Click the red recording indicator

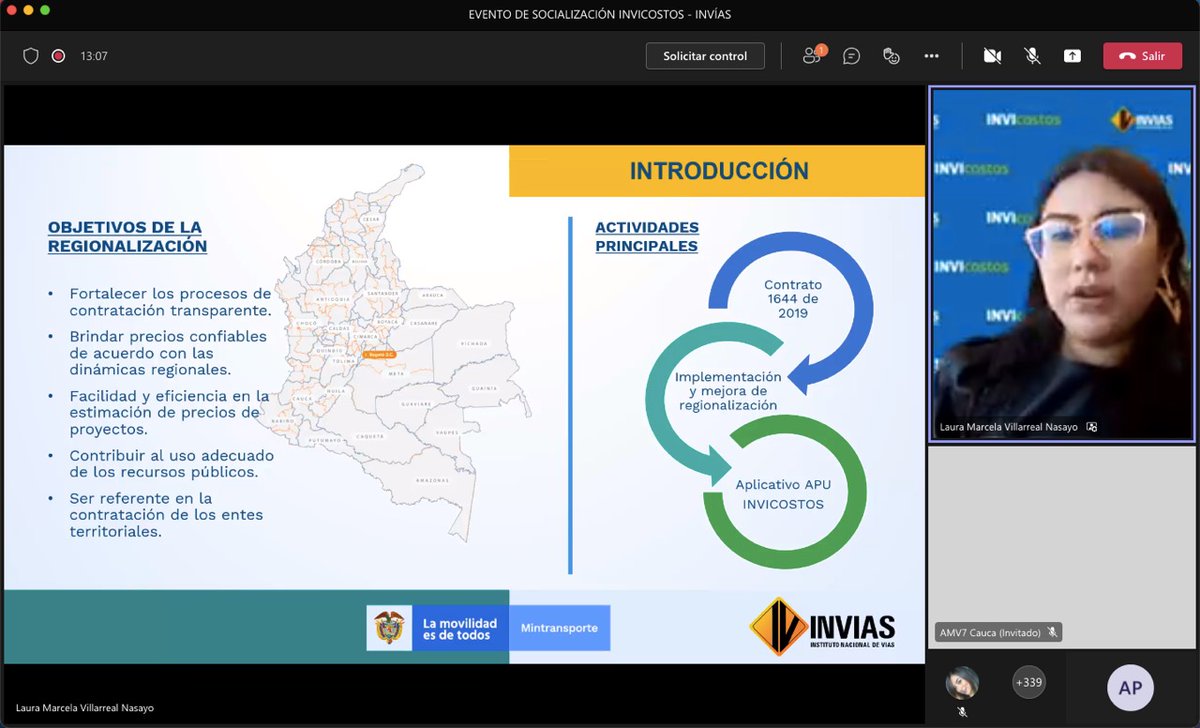58,56
